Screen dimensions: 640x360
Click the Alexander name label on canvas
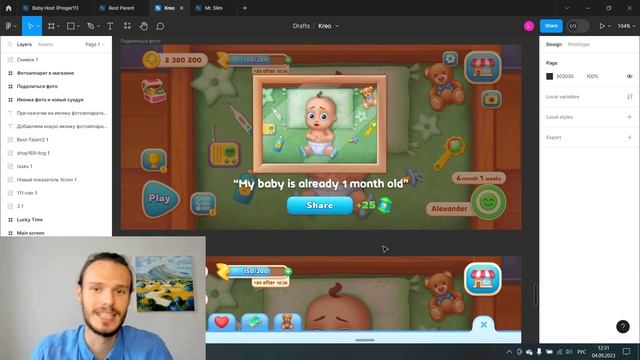pos(449,209)
